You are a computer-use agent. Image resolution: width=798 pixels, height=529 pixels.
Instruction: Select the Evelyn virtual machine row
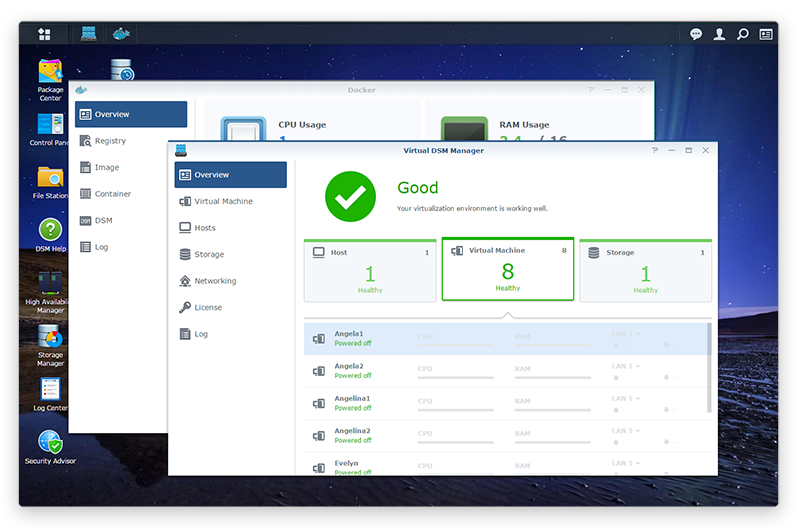click(505, 464)
